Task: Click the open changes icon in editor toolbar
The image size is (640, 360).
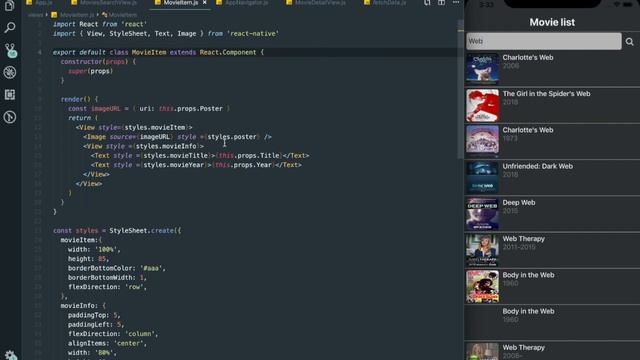Action: [427, 3]
